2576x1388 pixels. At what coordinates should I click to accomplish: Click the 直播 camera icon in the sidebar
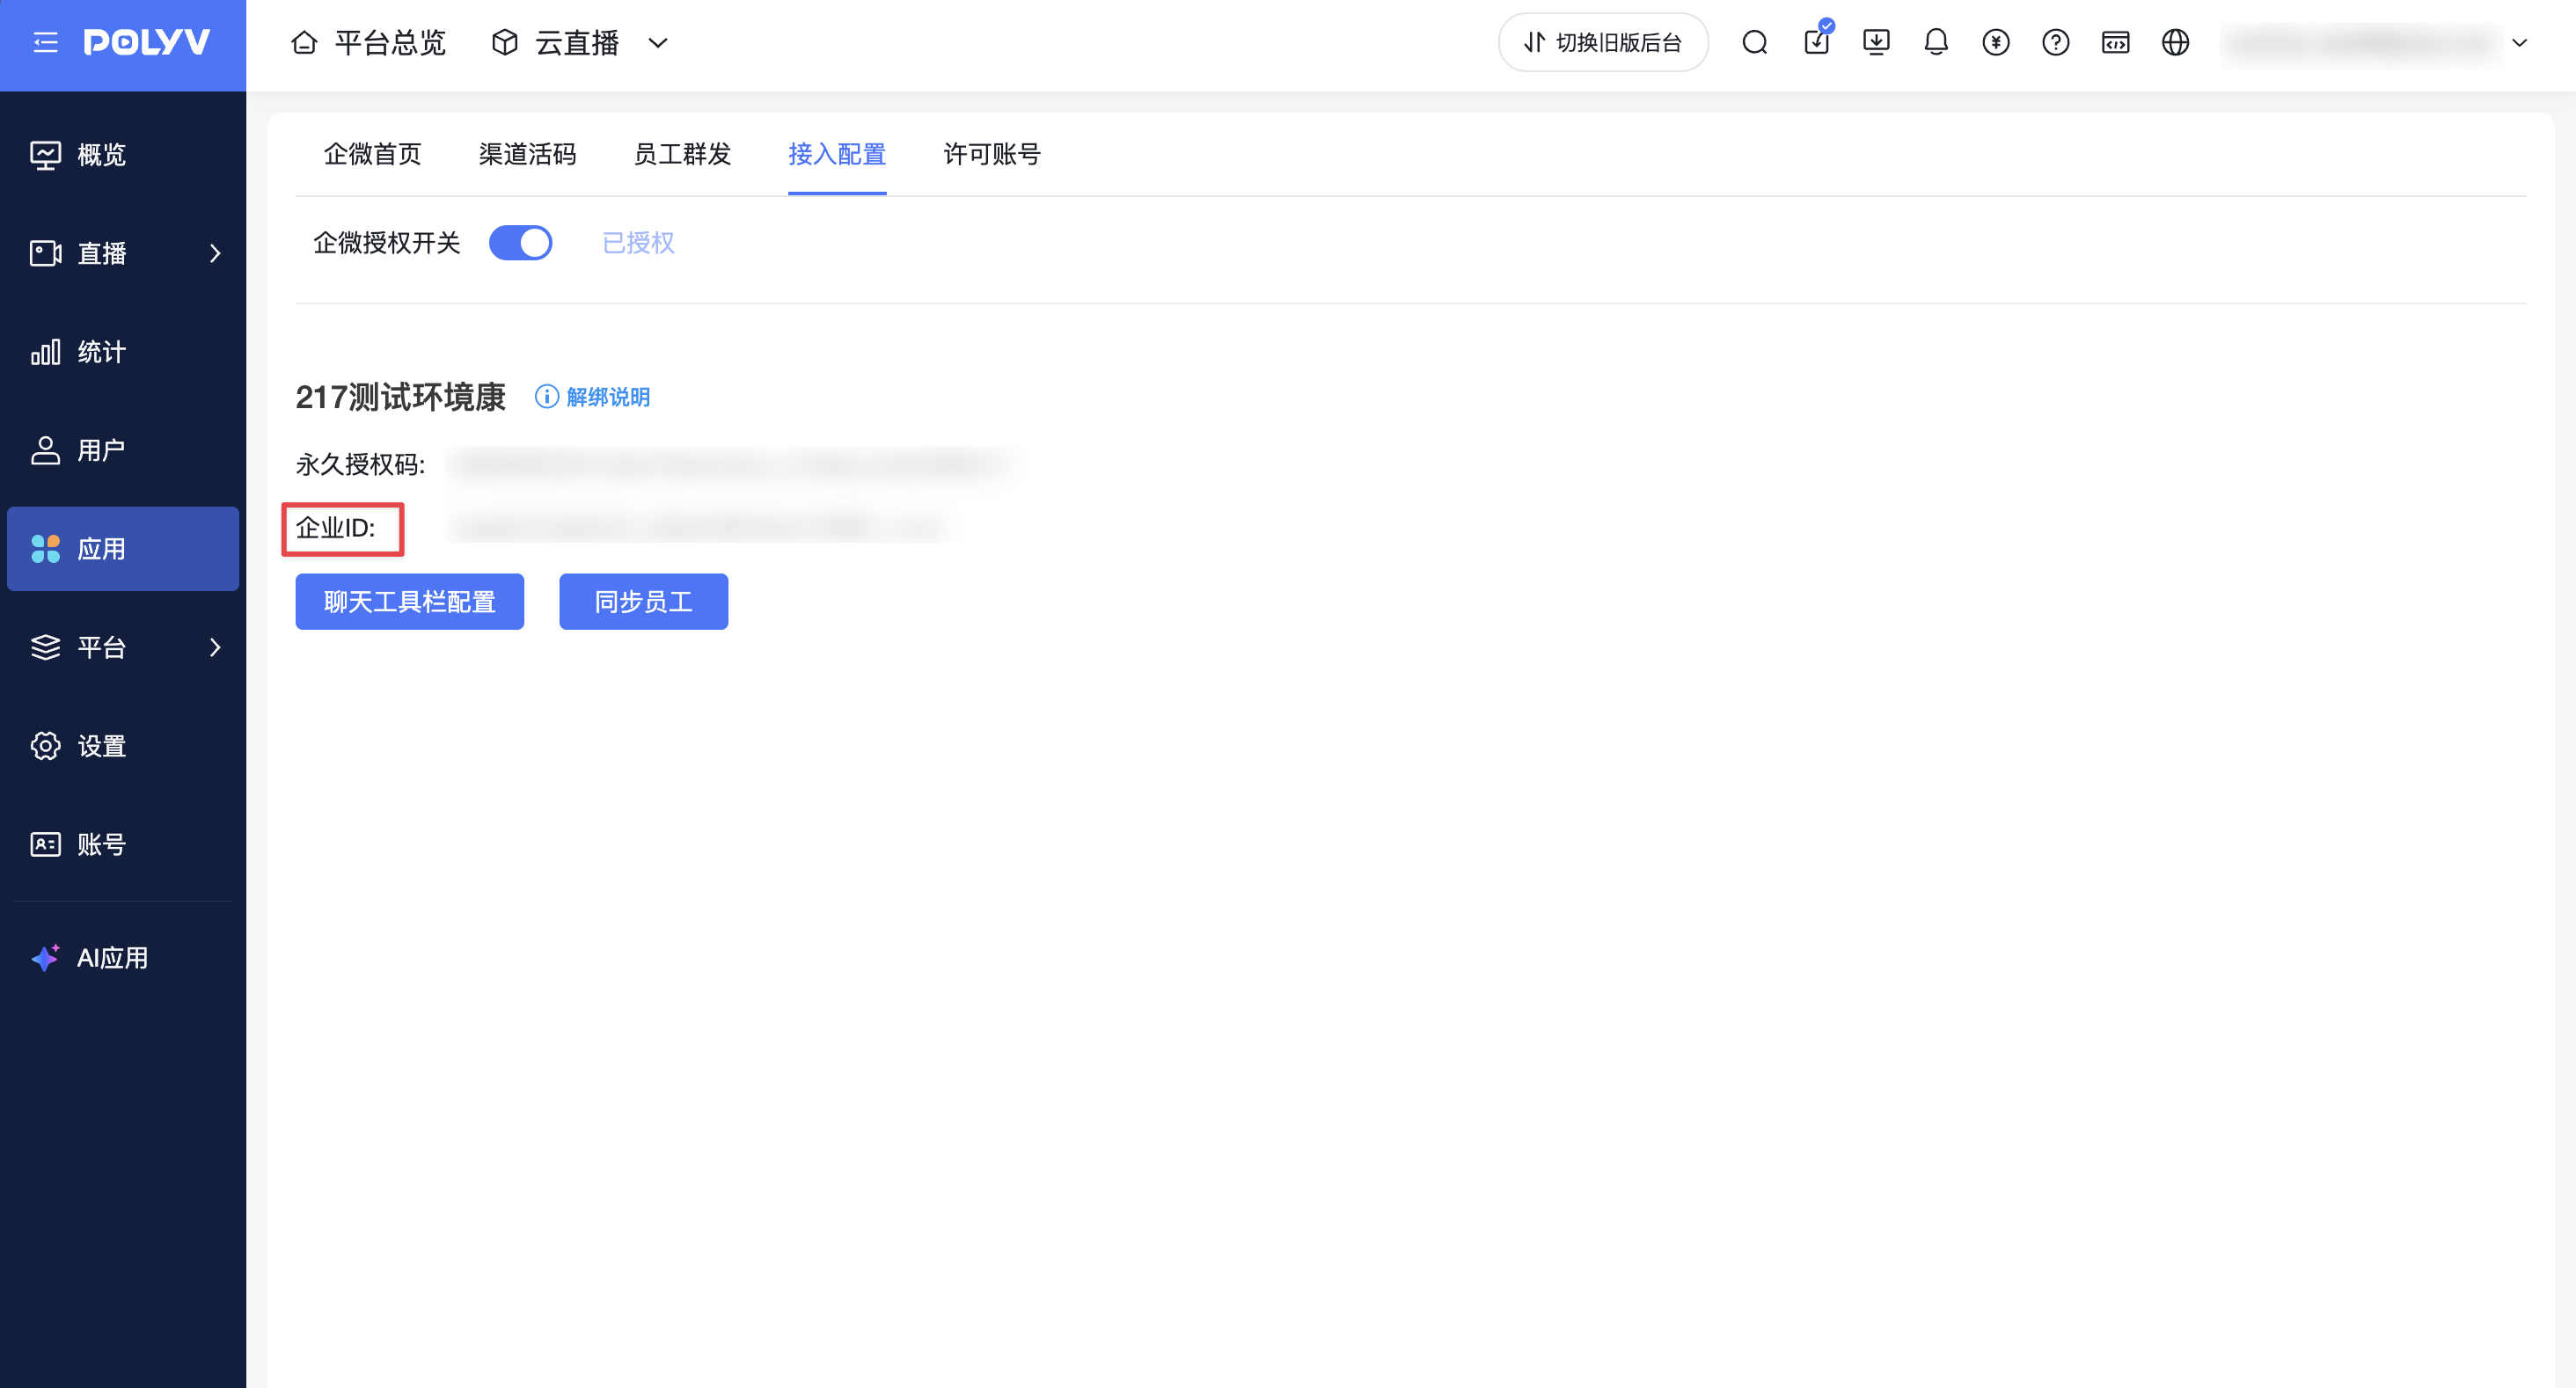46,254
